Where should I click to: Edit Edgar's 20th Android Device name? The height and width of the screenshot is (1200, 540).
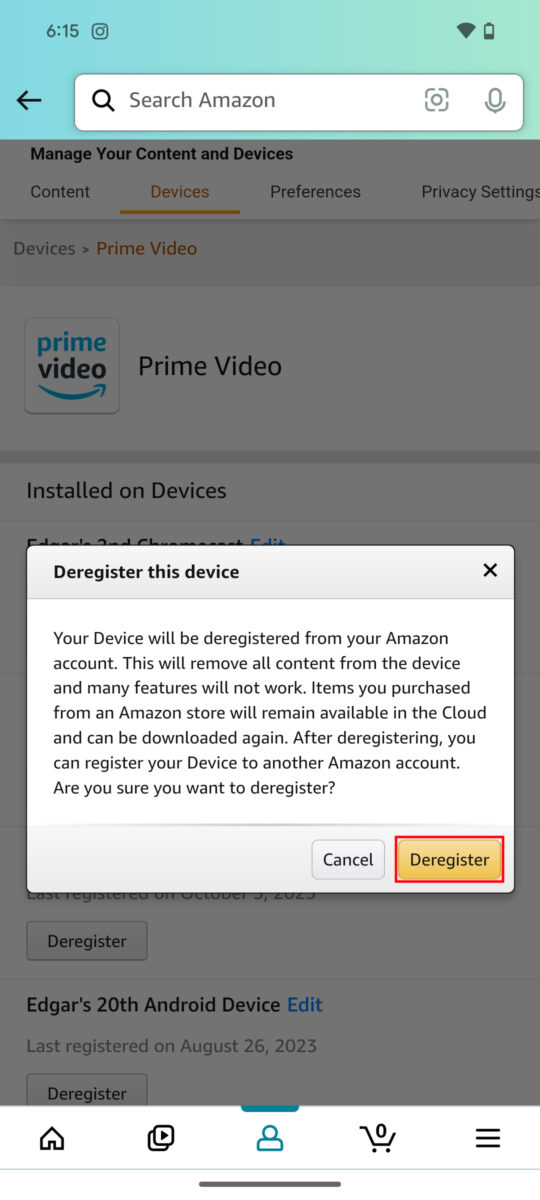click(305, 1004)
